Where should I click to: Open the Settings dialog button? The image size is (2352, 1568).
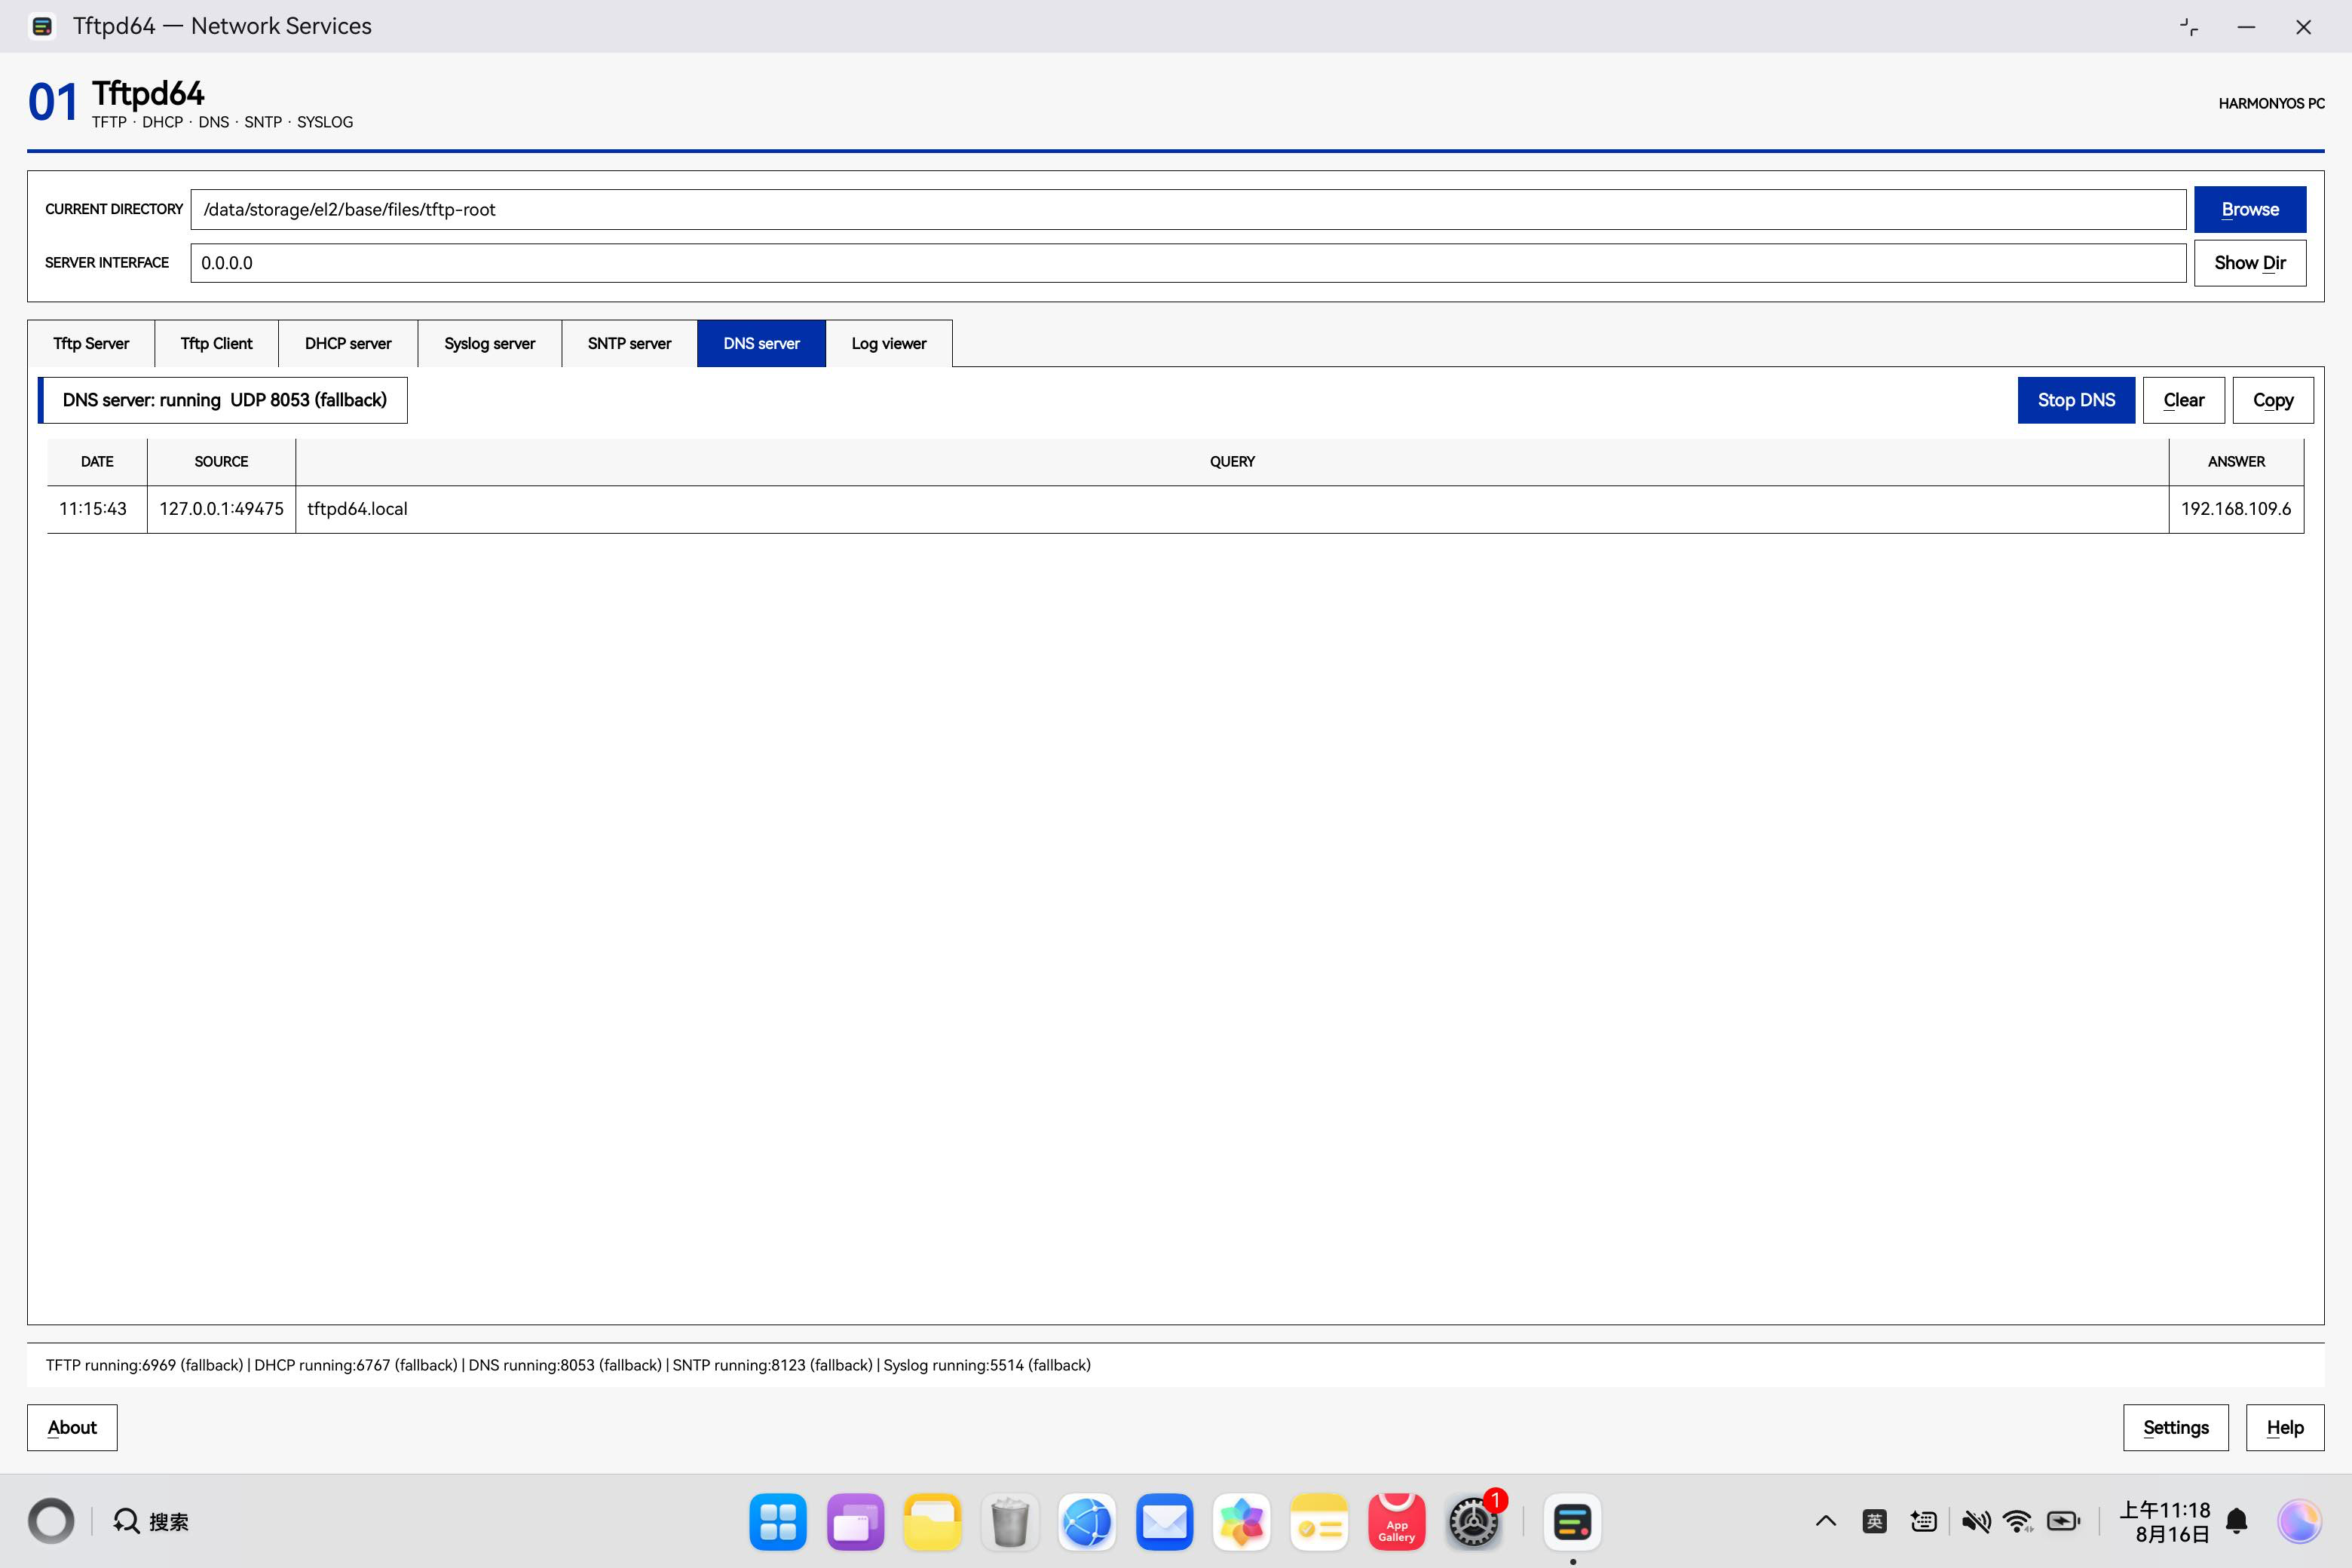click(2176, 1427)
